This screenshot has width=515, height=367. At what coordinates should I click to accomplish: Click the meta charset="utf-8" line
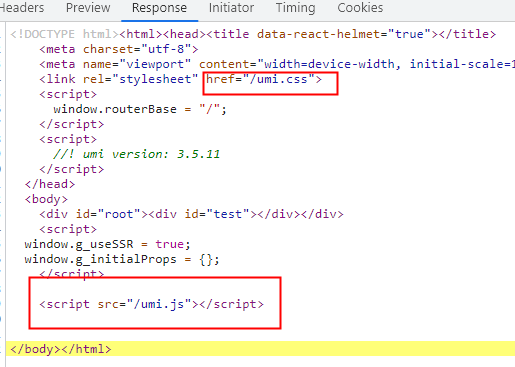(119, 49)
